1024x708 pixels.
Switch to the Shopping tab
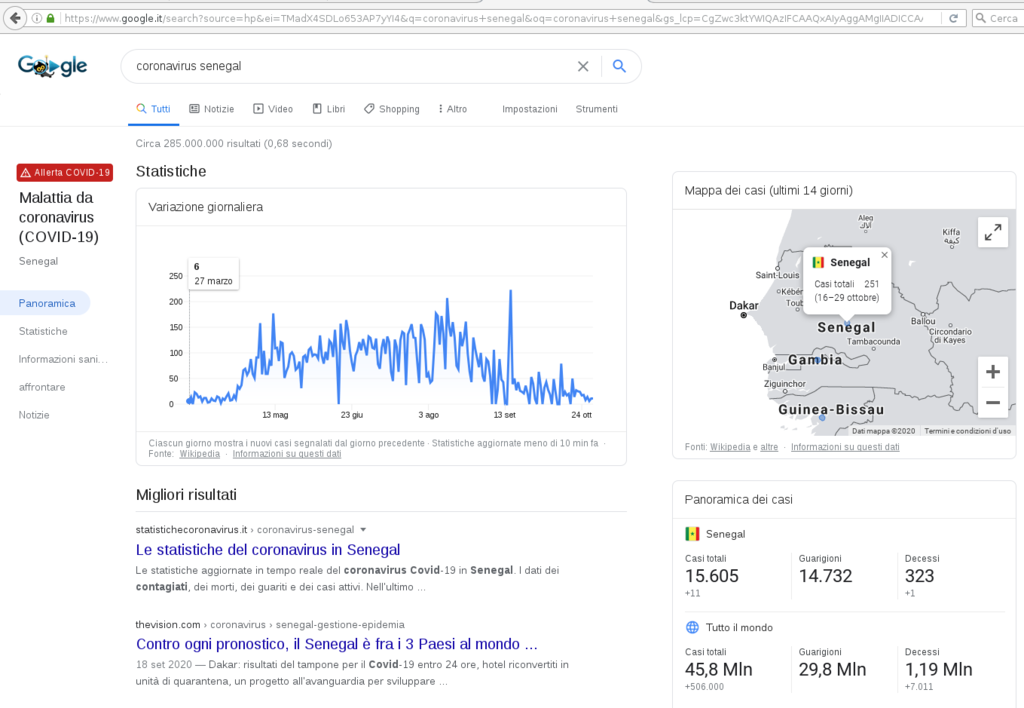392,109
